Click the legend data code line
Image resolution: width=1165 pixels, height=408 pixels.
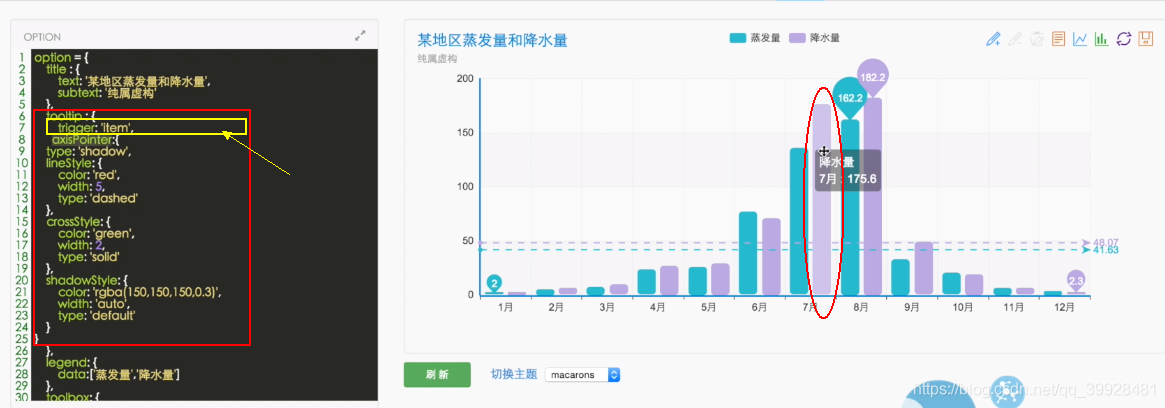[118, 375]
